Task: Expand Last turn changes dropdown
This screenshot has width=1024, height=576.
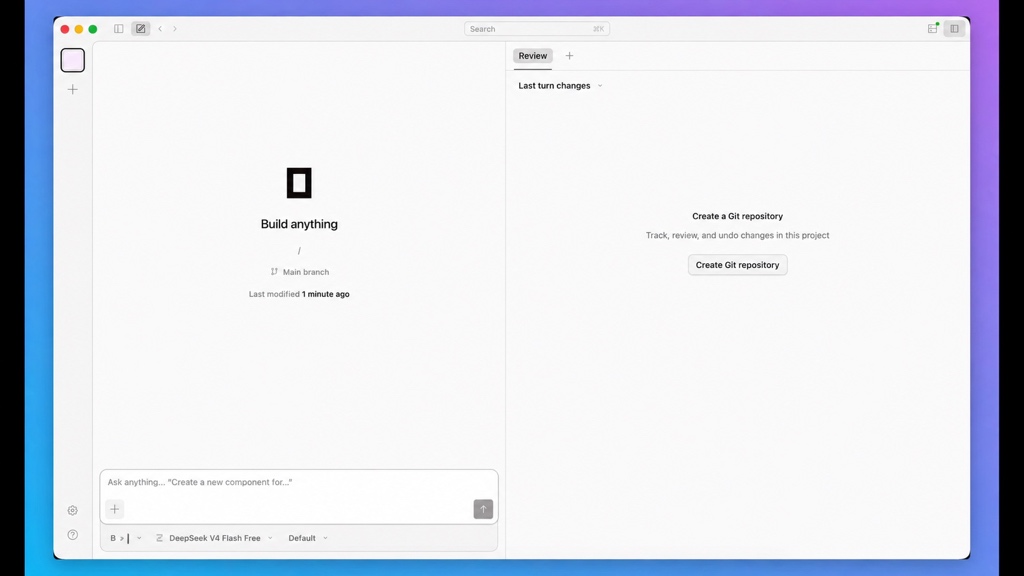Action: (x=560, y=86)
